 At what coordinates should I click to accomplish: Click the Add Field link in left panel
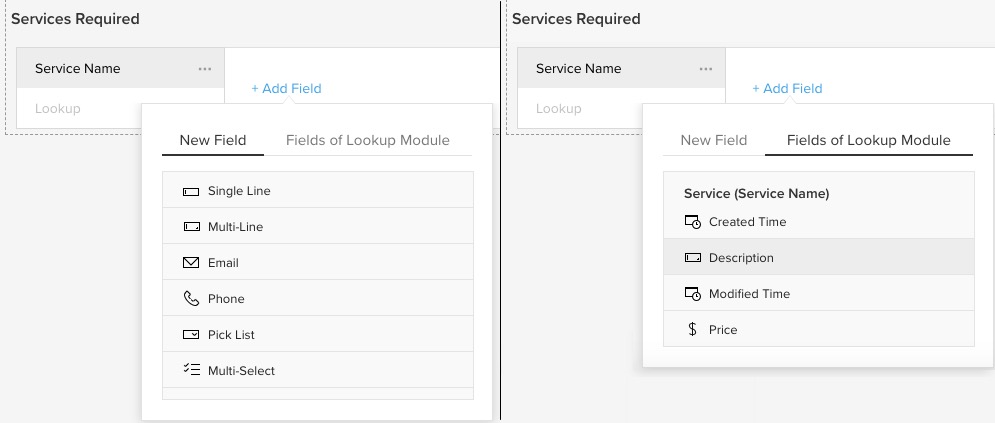point(286,89)
